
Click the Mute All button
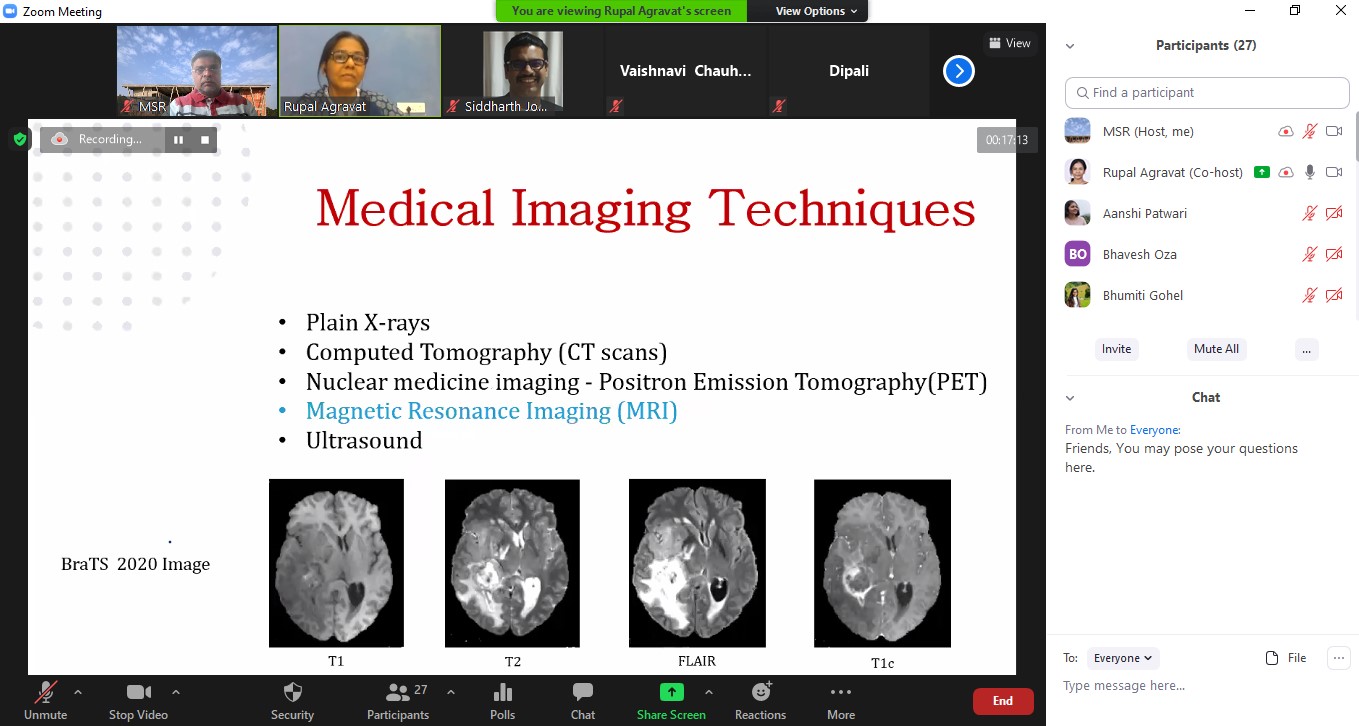pos(1216,349)
